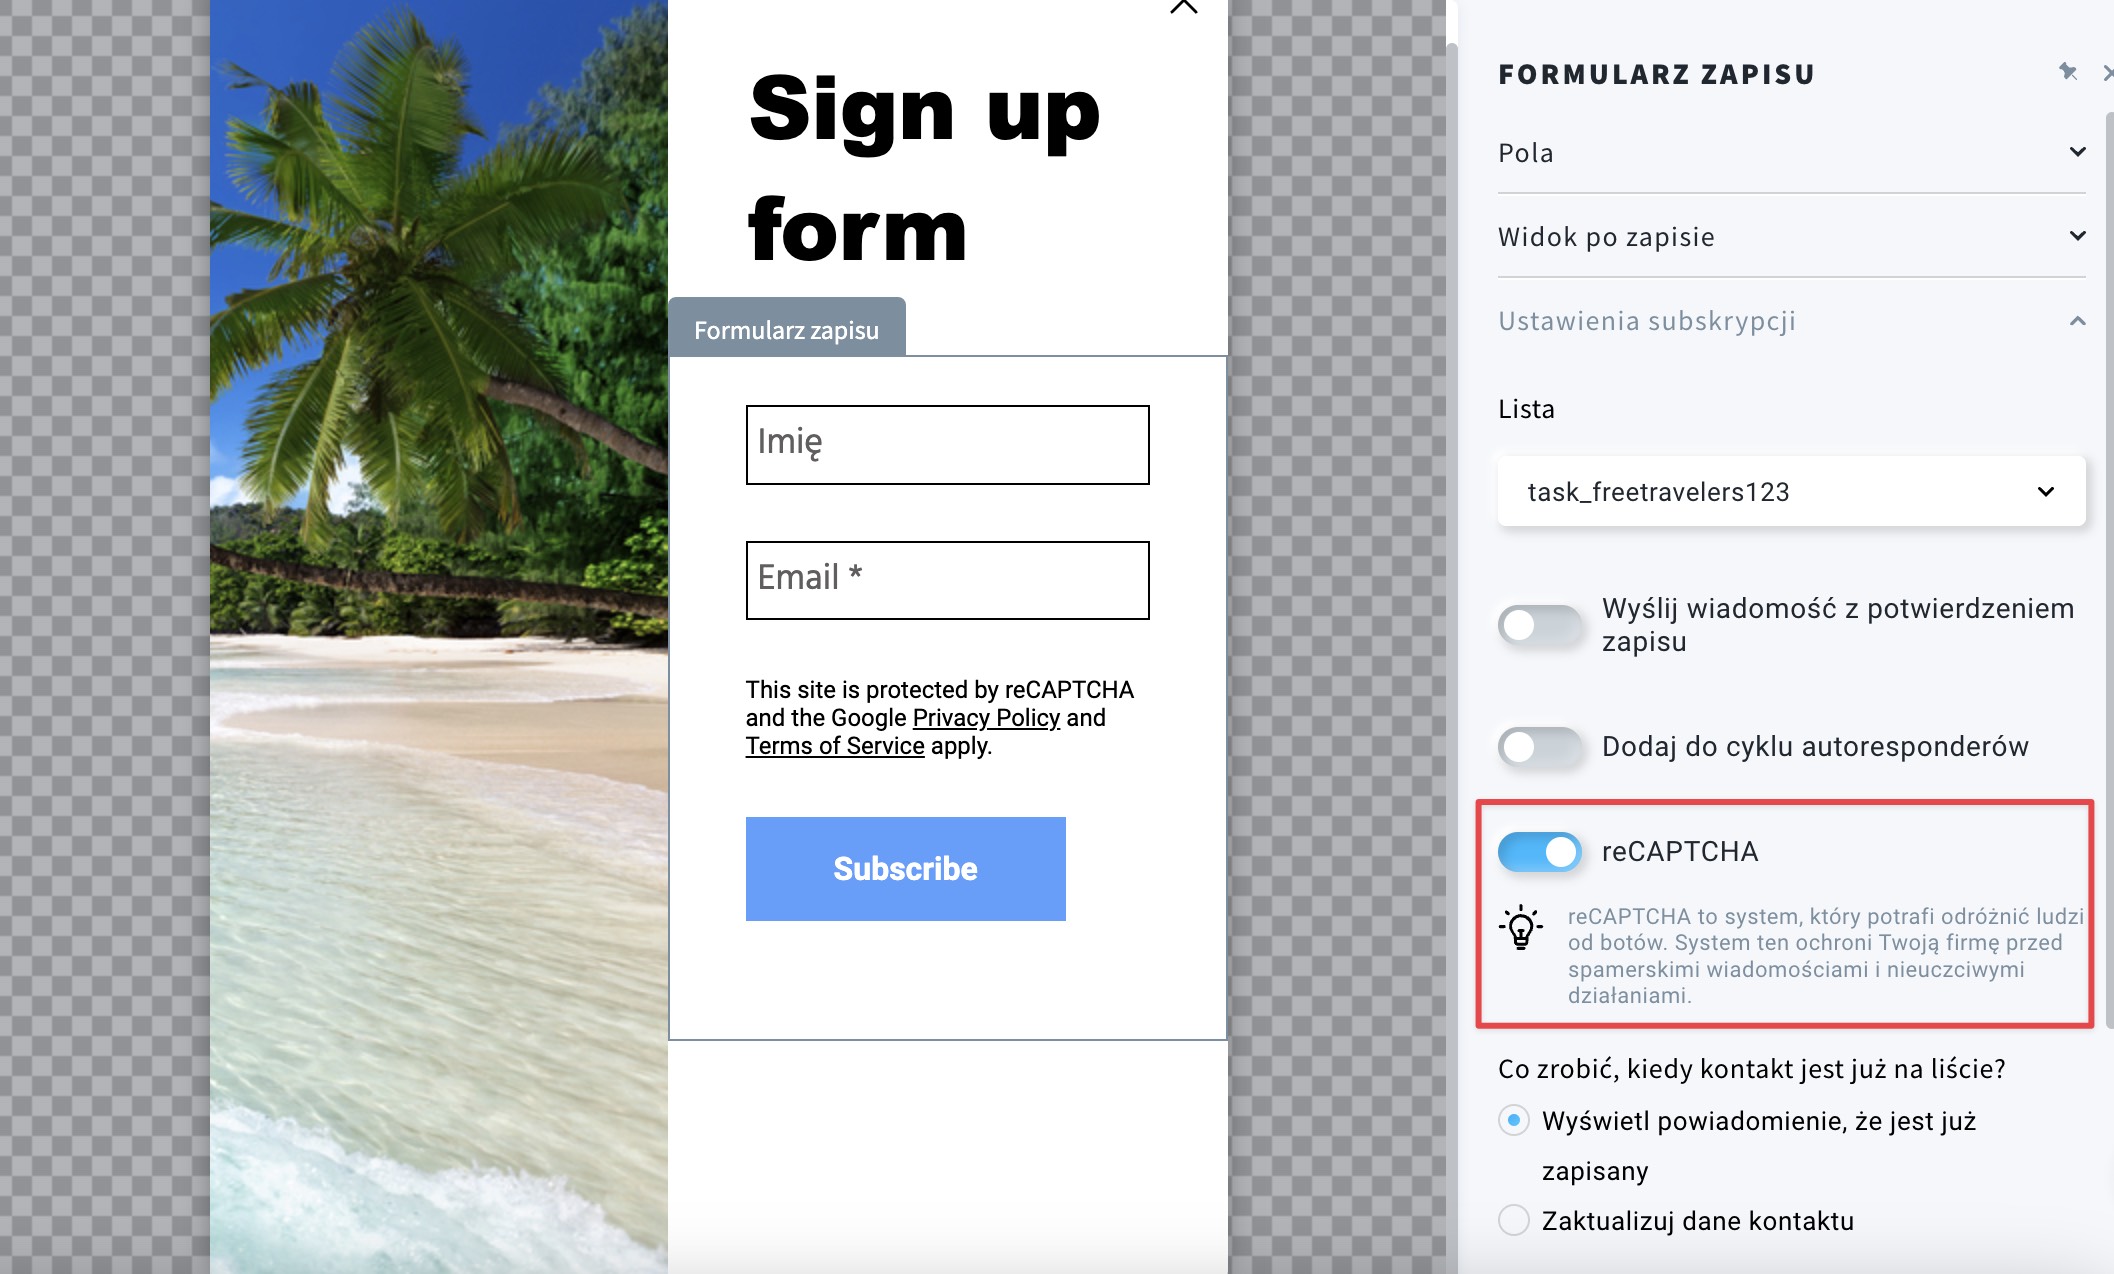This screenshot has width=2114, height=1274.
Task: Turn off the reCAPTCHA toggle
Action: [x=1540, y=852]
